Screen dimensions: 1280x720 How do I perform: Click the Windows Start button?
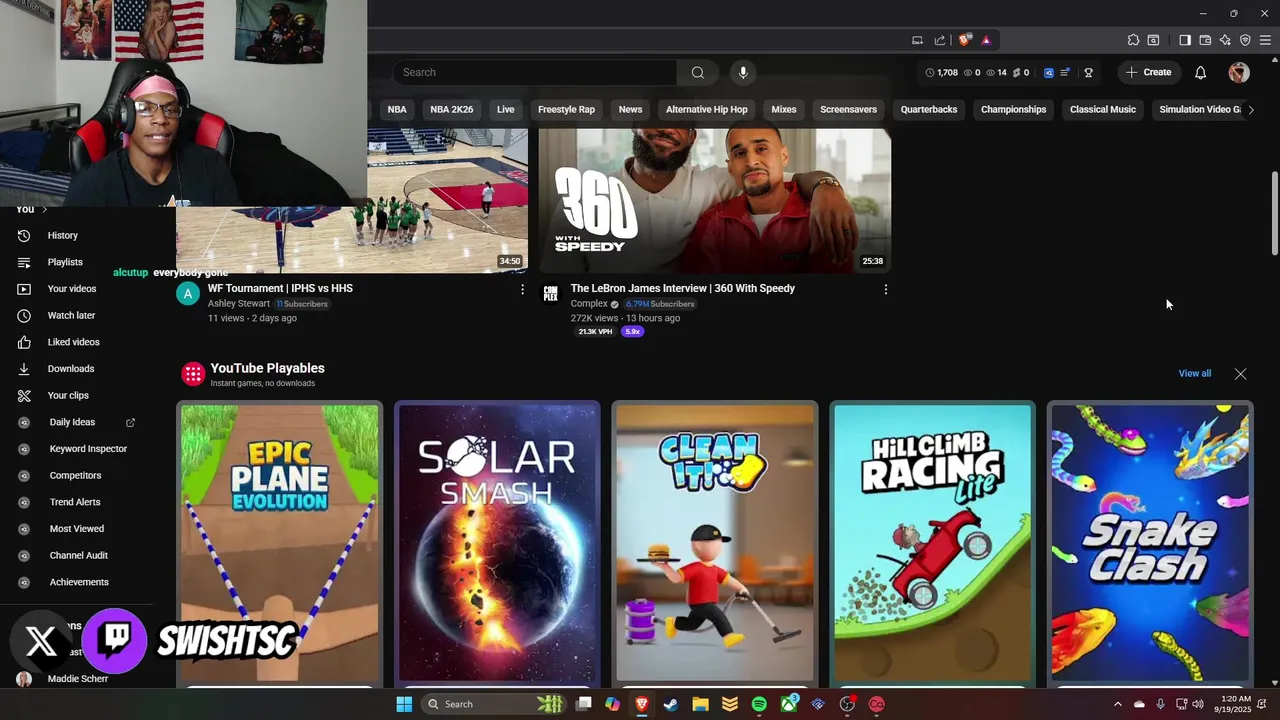[x=404, y=704]
